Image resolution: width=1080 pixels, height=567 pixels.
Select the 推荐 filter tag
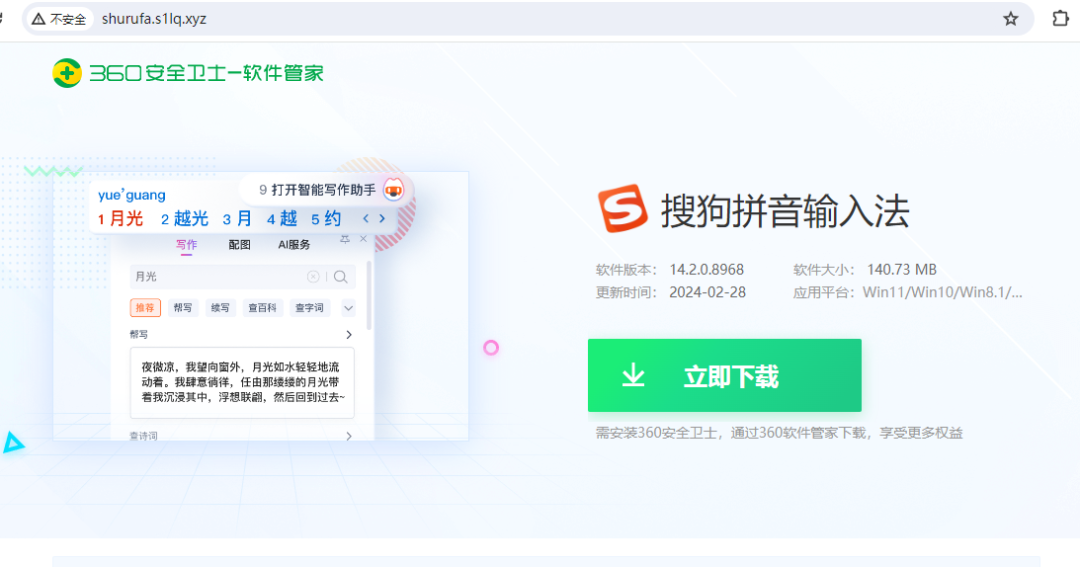click(x=145, y=308)
